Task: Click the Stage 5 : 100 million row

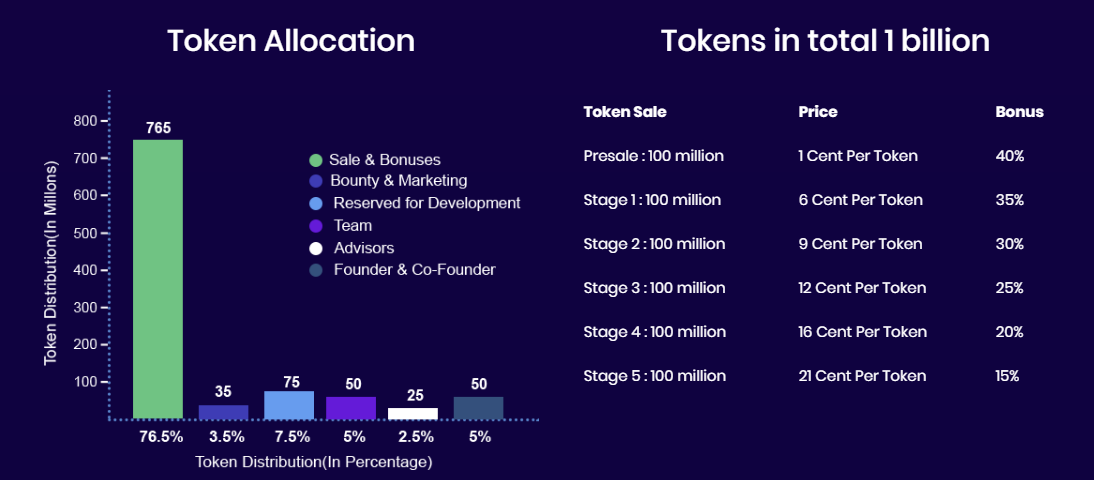Action: pos(654,376)
